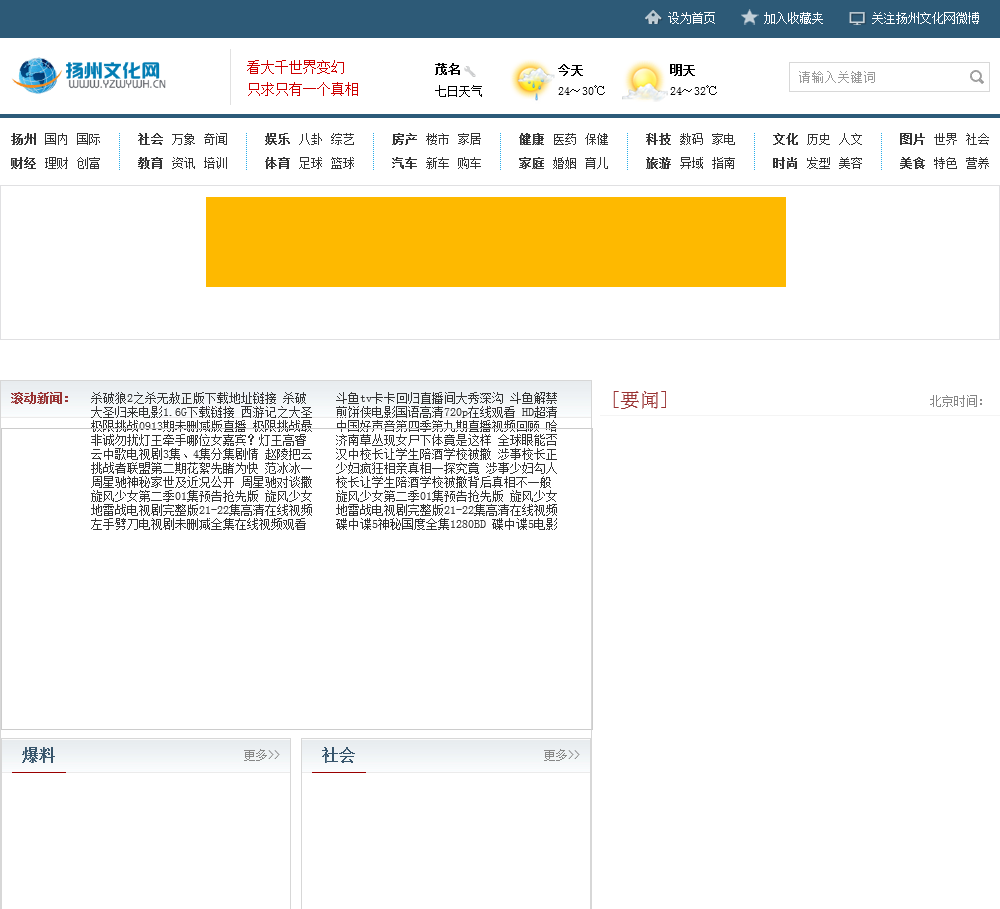Open the 房产 nav category
Viewport: 1000px width, 909px height.
coord(404,139)
